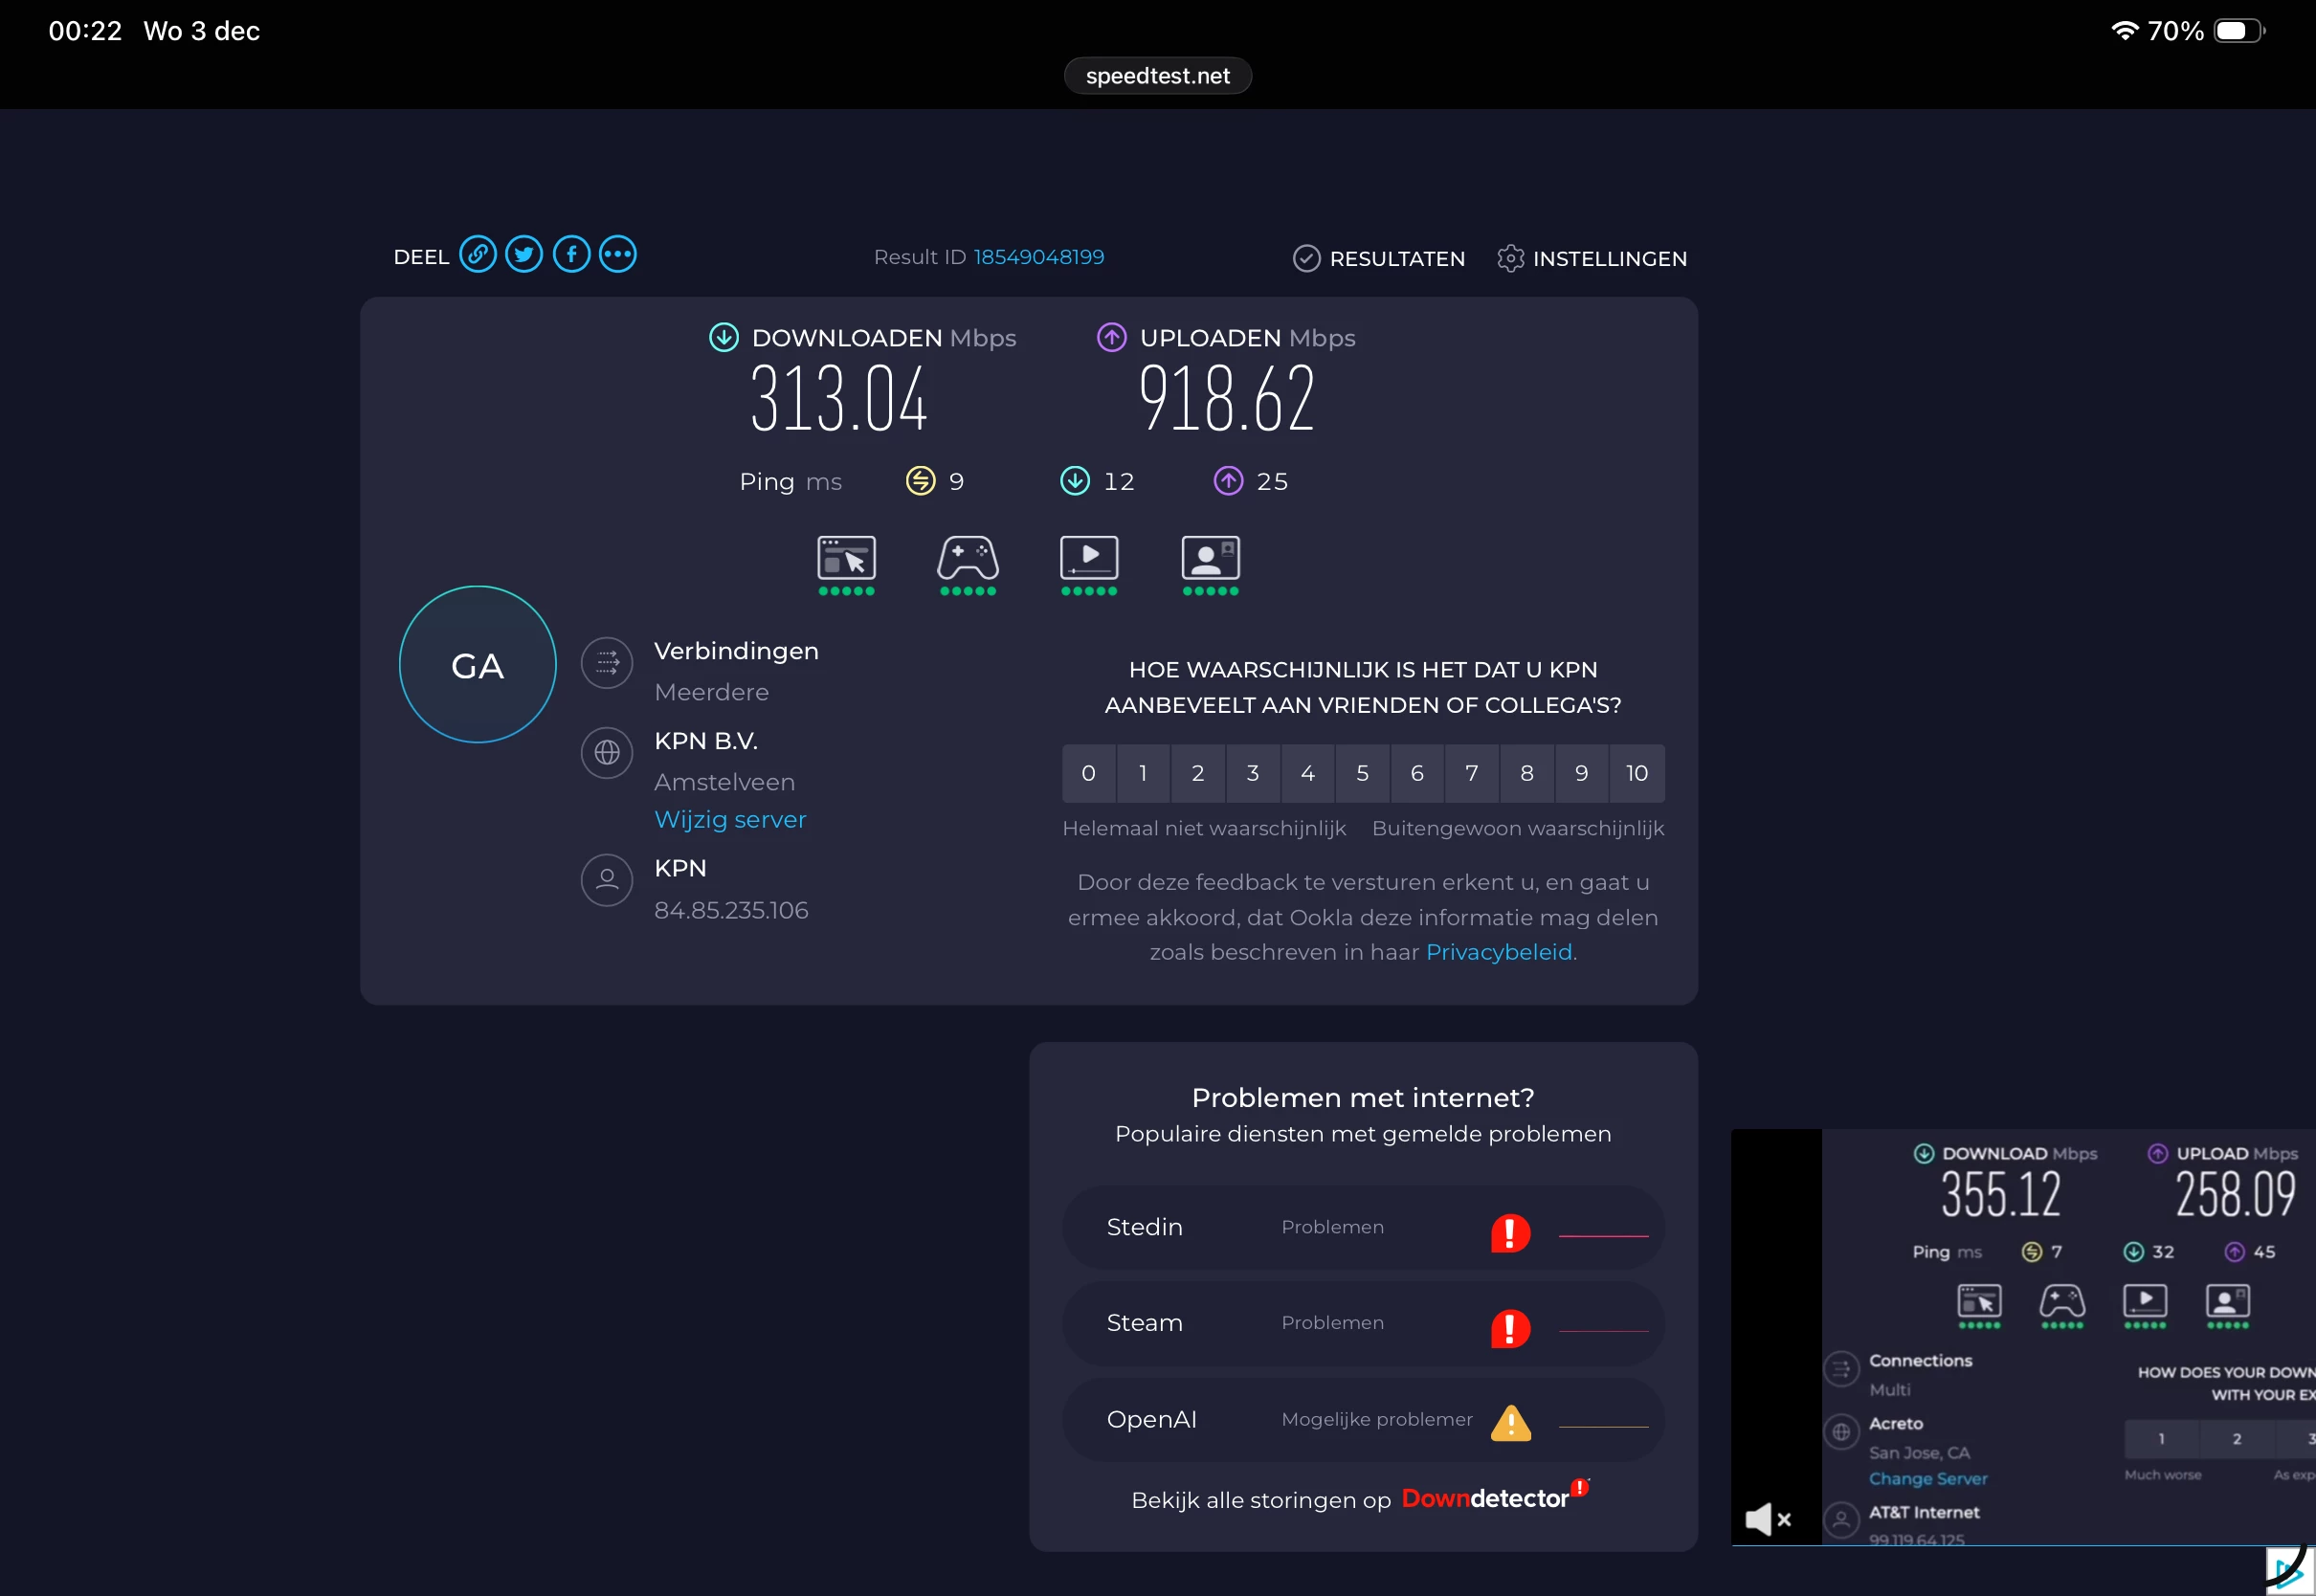Select rating 10 for KPN
The image size is (2316, 1596).
click(x=1636, y=773)
